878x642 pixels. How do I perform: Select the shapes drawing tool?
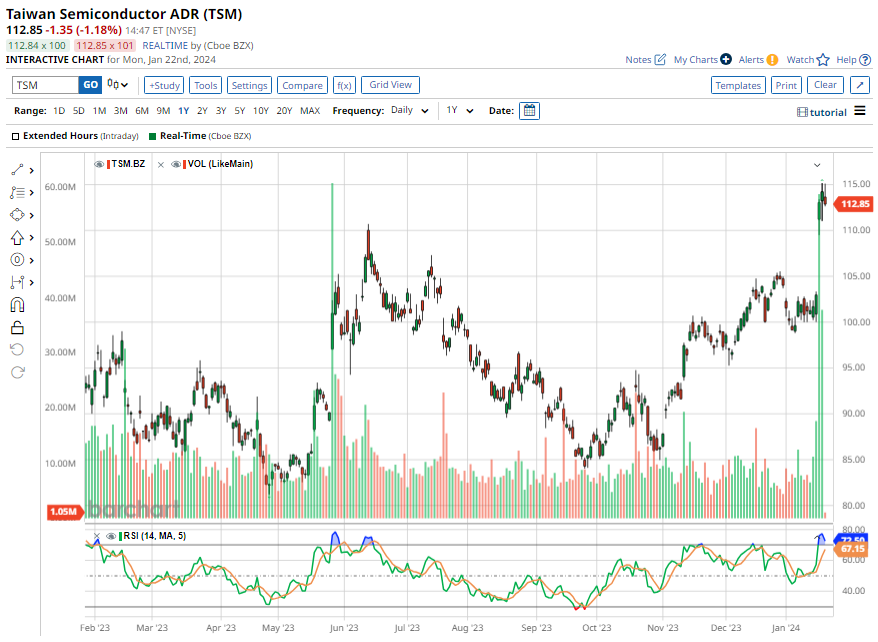(x=17, y=215)
